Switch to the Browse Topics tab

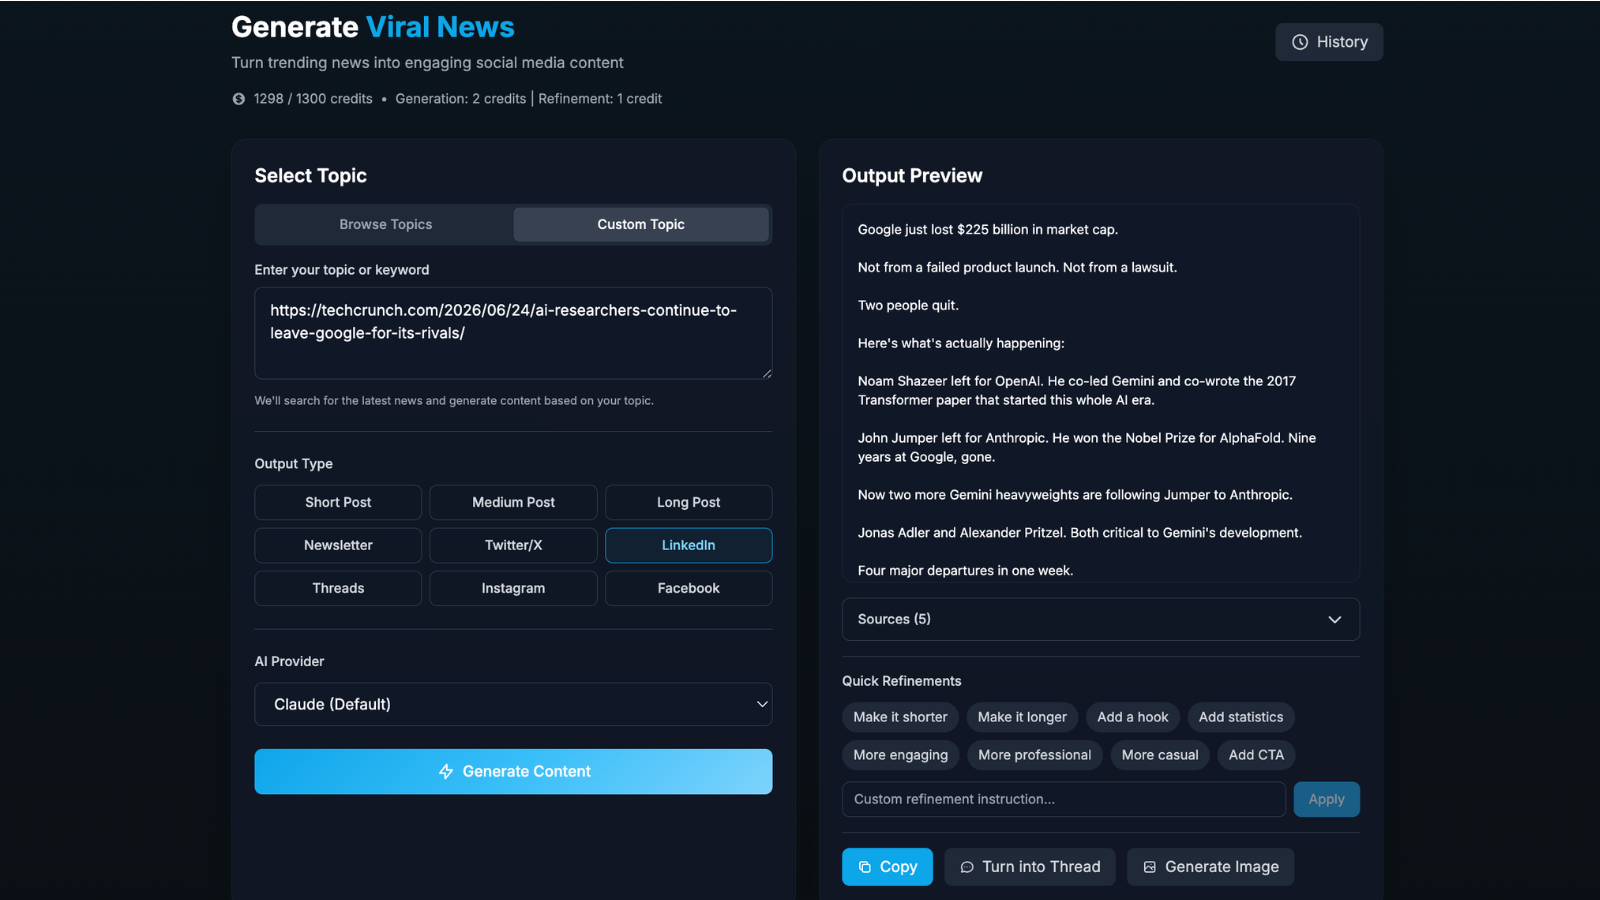pos(385,224)
